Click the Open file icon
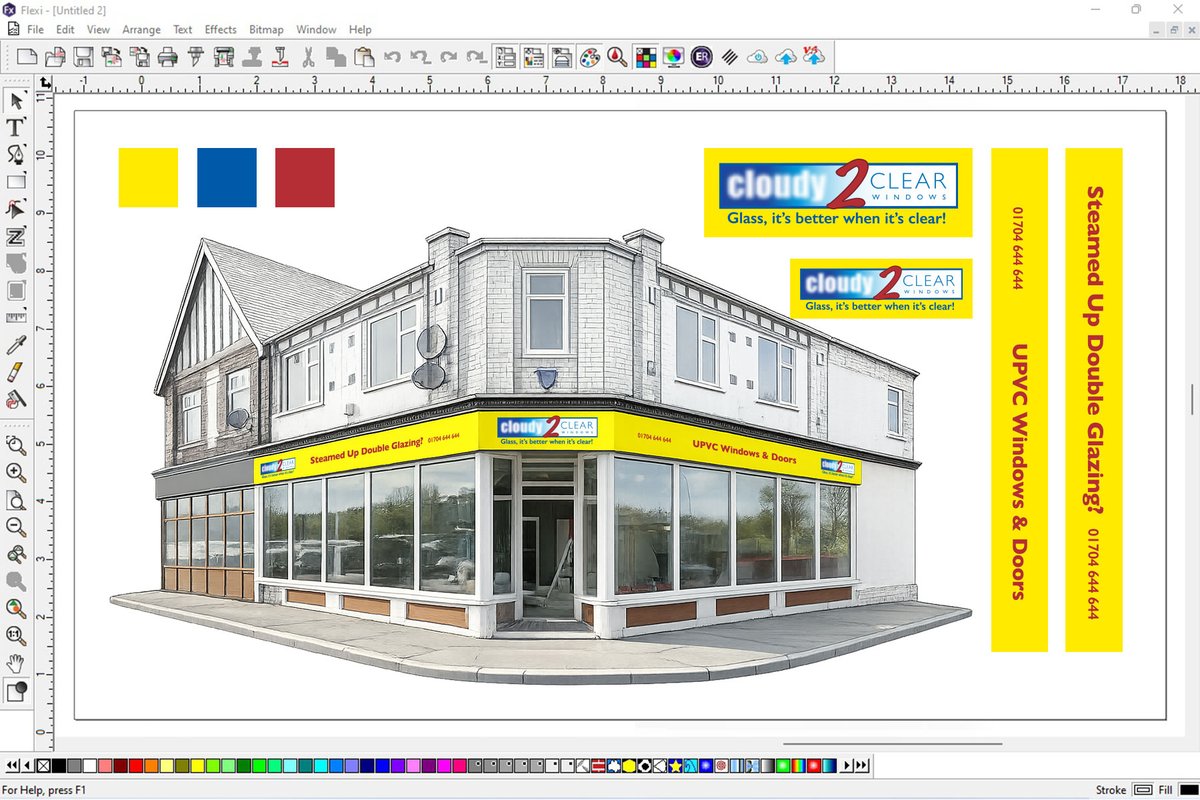The image size is (1200, 800). click(57, 56)
